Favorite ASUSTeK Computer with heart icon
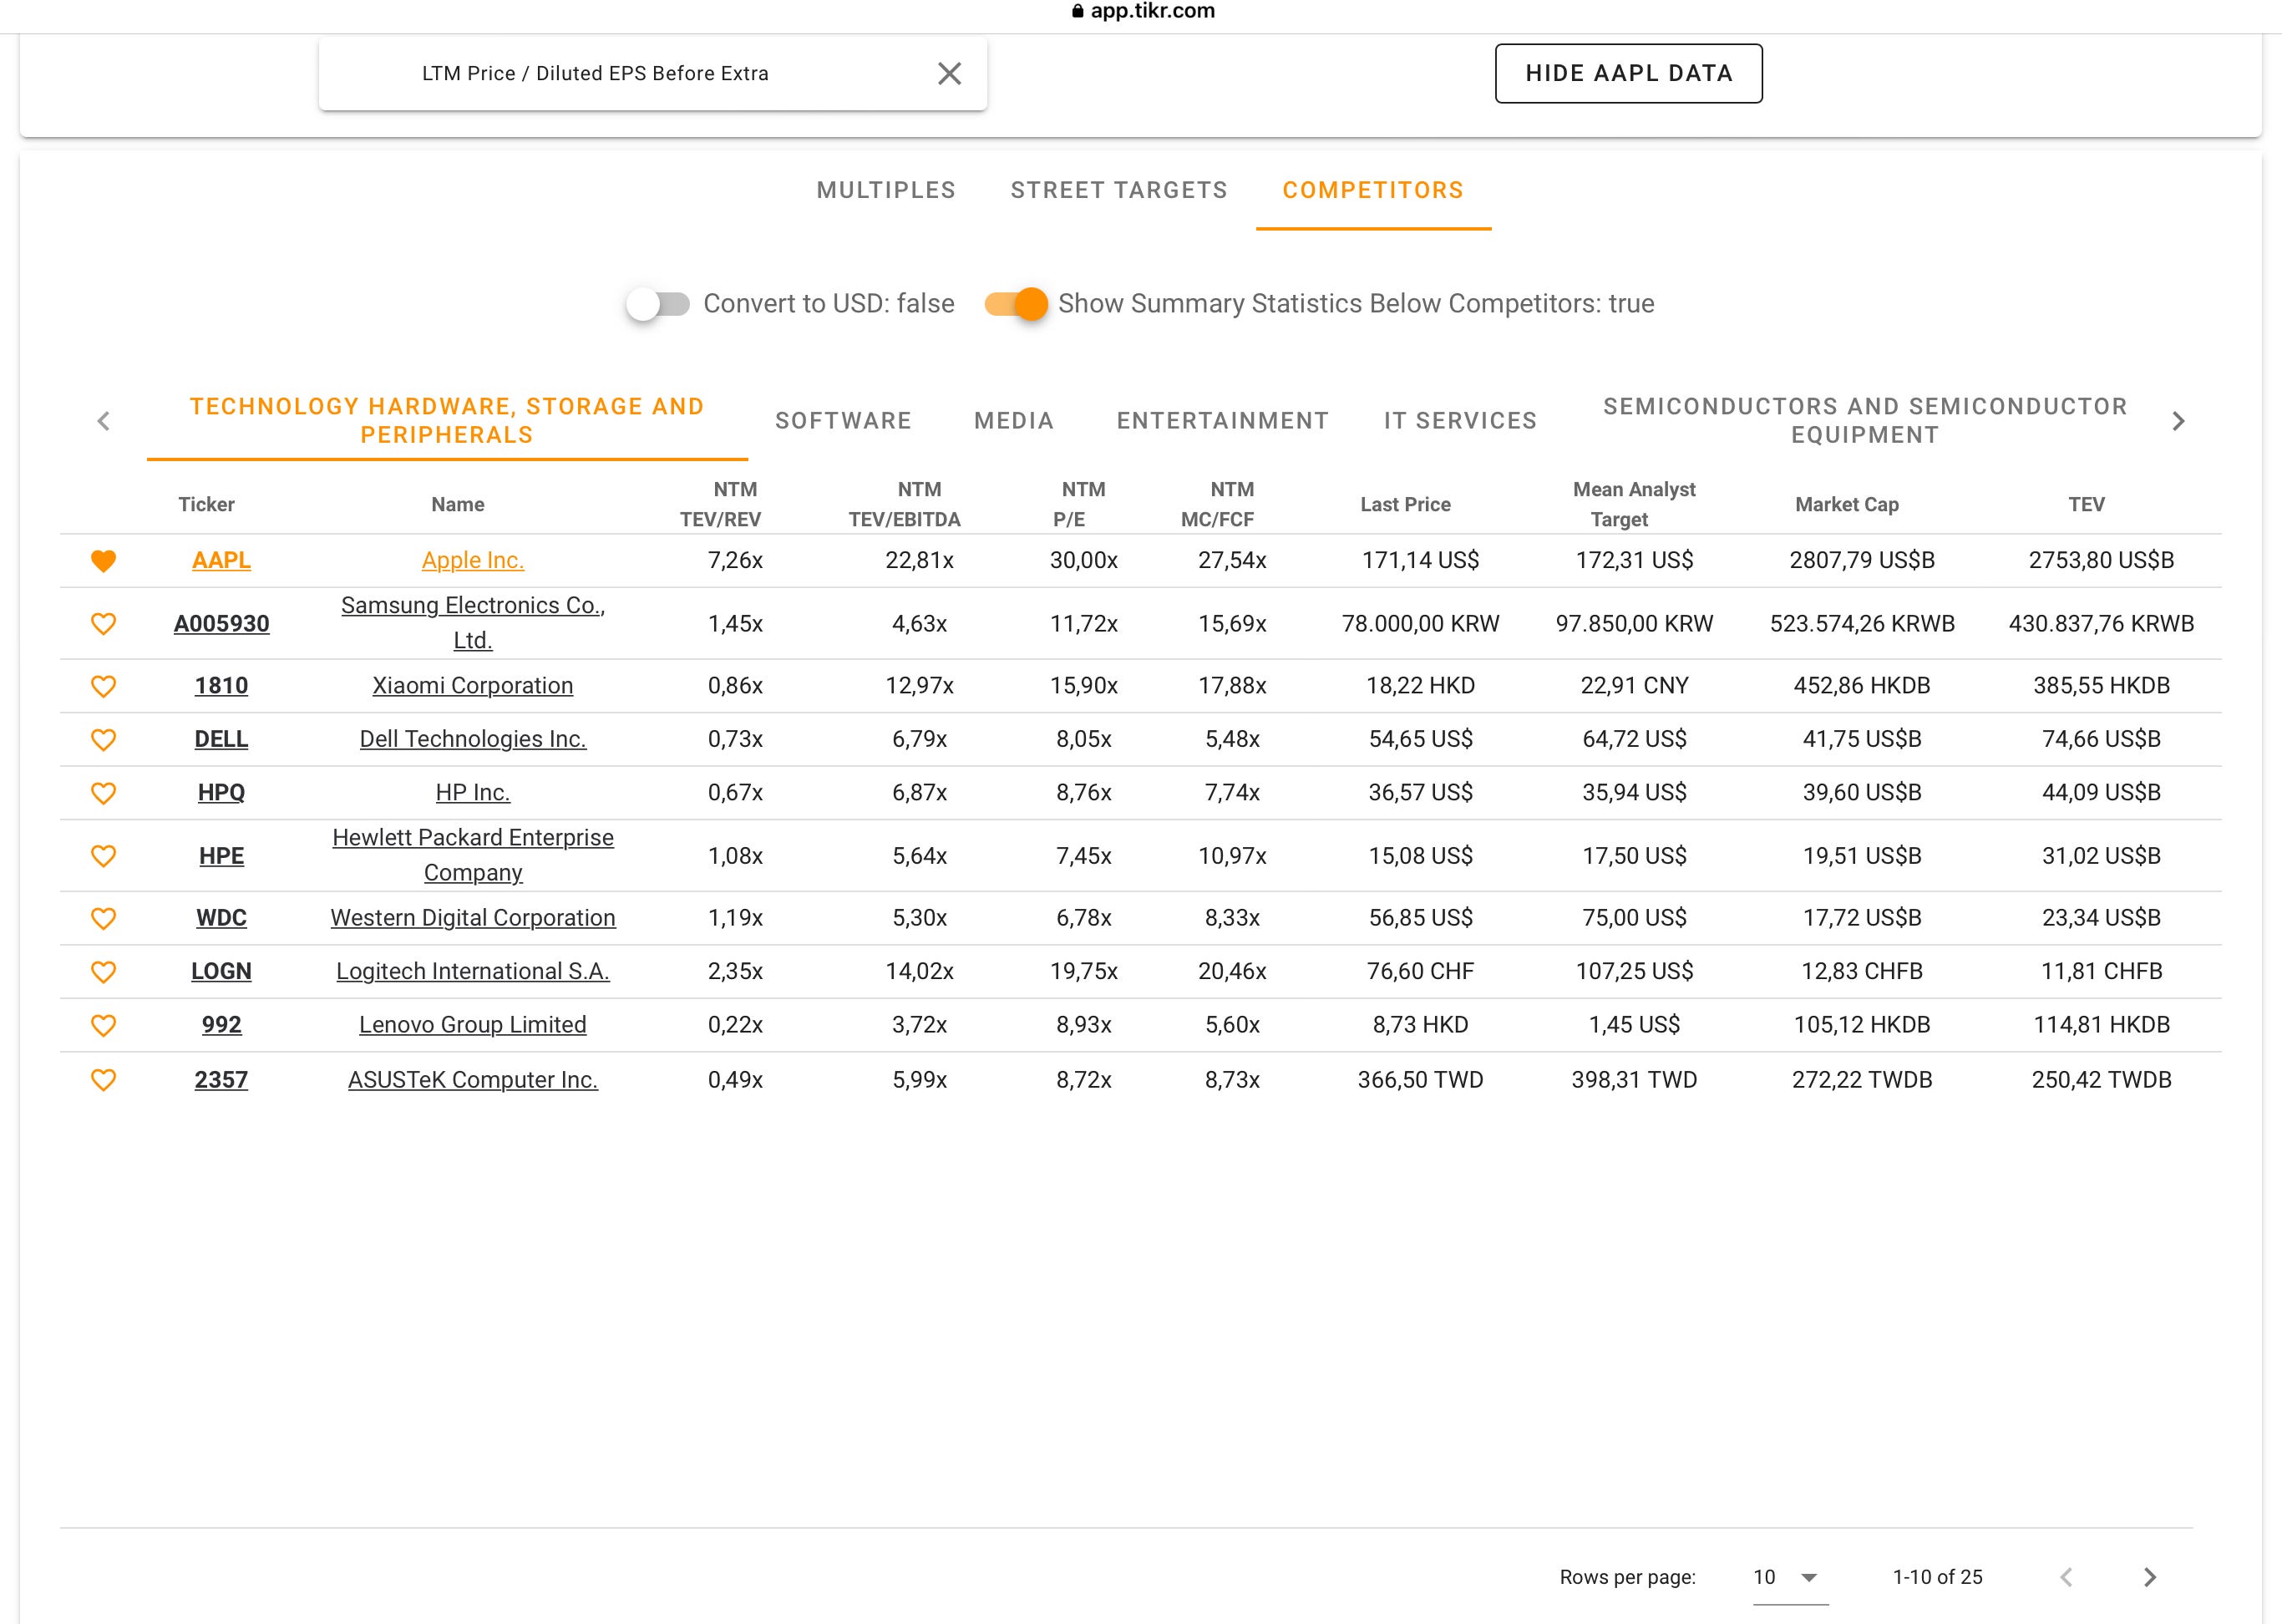Viewport: 2282px width, 1624px height. (x=103, y=1080)
